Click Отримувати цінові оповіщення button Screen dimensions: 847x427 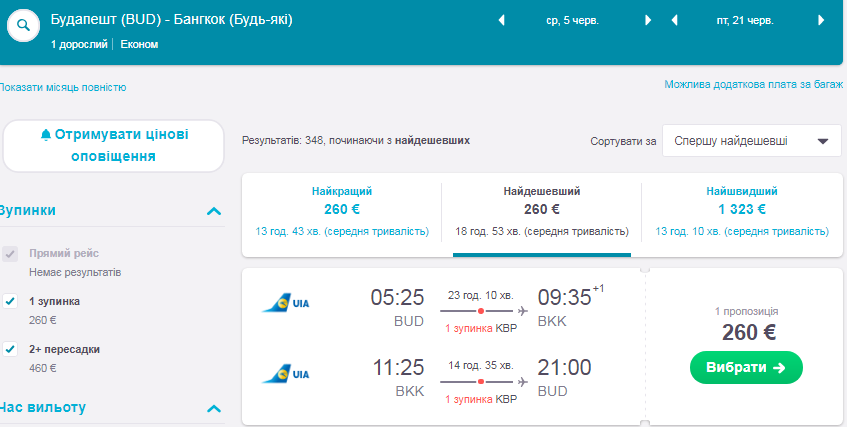coord(113,146)
